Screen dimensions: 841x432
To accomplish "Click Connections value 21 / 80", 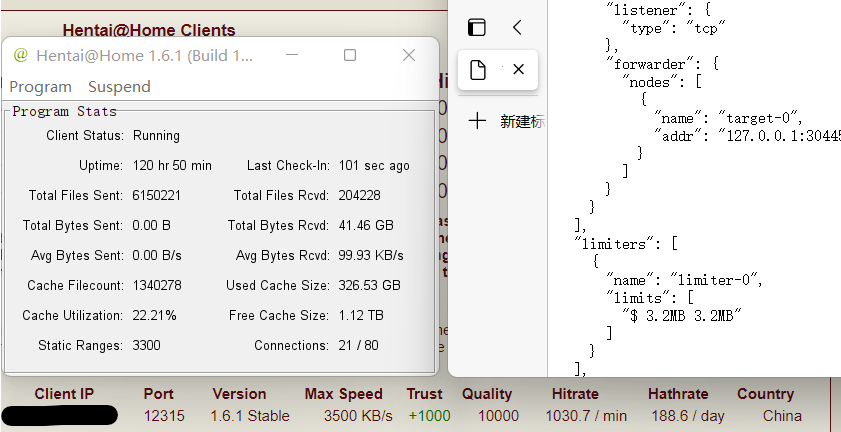I will [x=358, y=346].
